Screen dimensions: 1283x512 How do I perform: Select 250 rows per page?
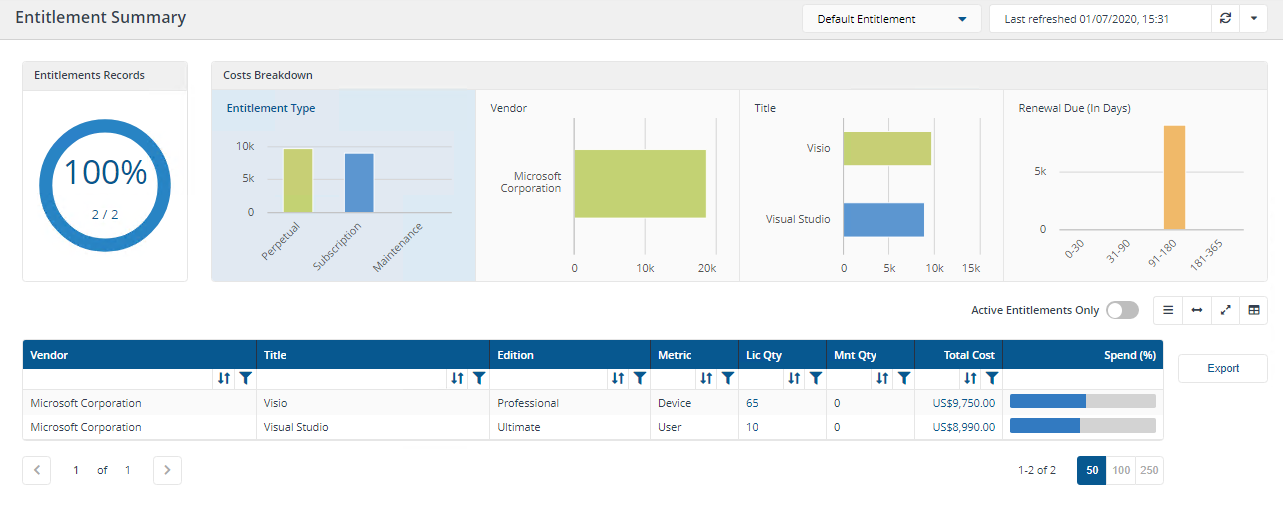point(1149,470)
